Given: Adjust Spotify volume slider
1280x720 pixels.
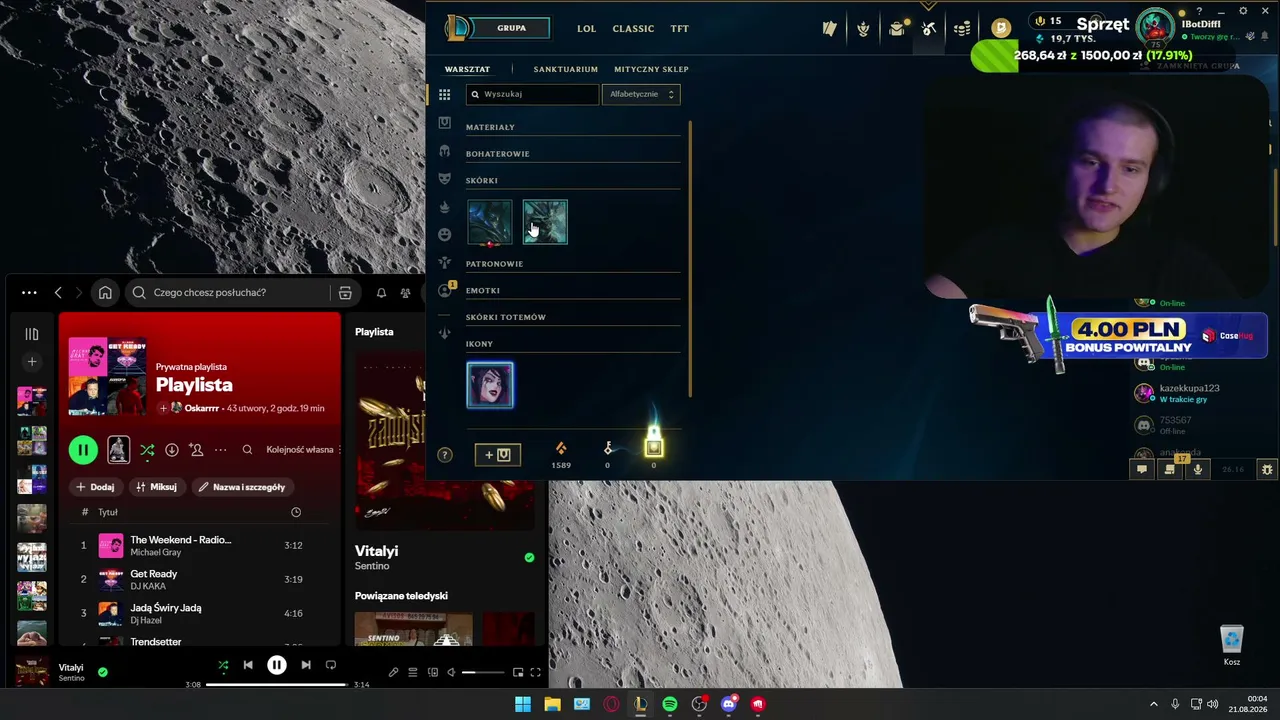Looking at the screenshot, I should point(483,672).
